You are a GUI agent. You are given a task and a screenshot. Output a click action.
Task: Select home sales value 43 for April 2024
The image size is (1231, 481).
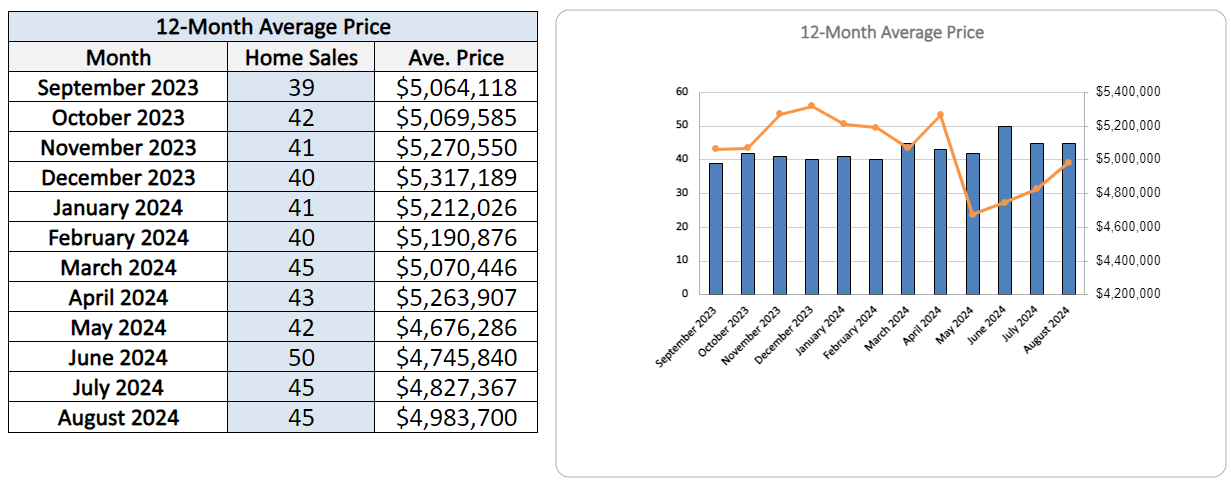coord(301,297)
